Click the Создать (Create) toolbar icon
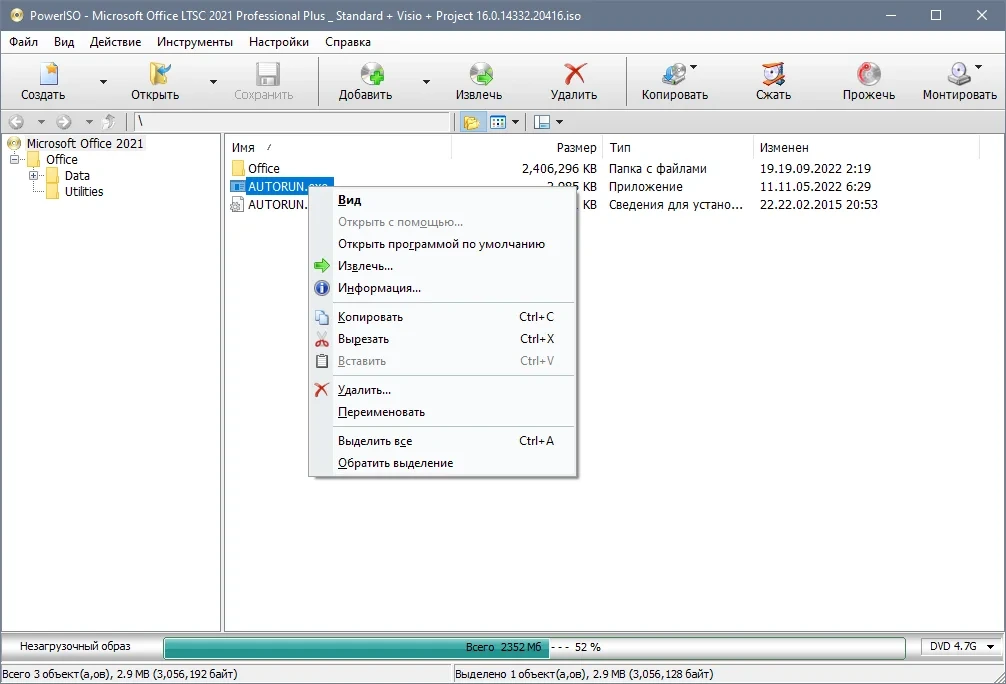1006x684 pixels. click(x=49, y=74)
